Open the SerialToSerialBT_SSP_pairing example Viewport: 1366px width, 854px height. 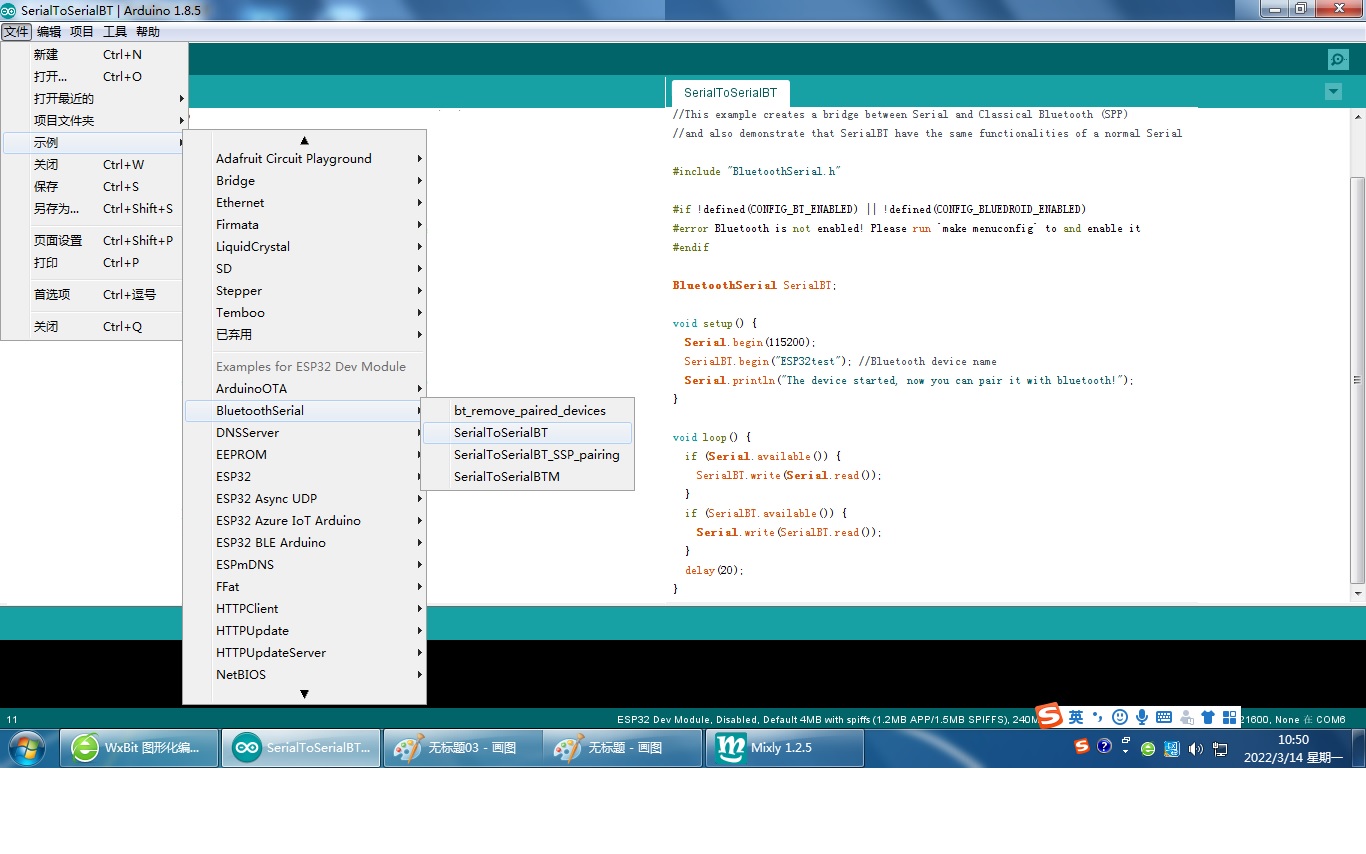coord(528,455)
